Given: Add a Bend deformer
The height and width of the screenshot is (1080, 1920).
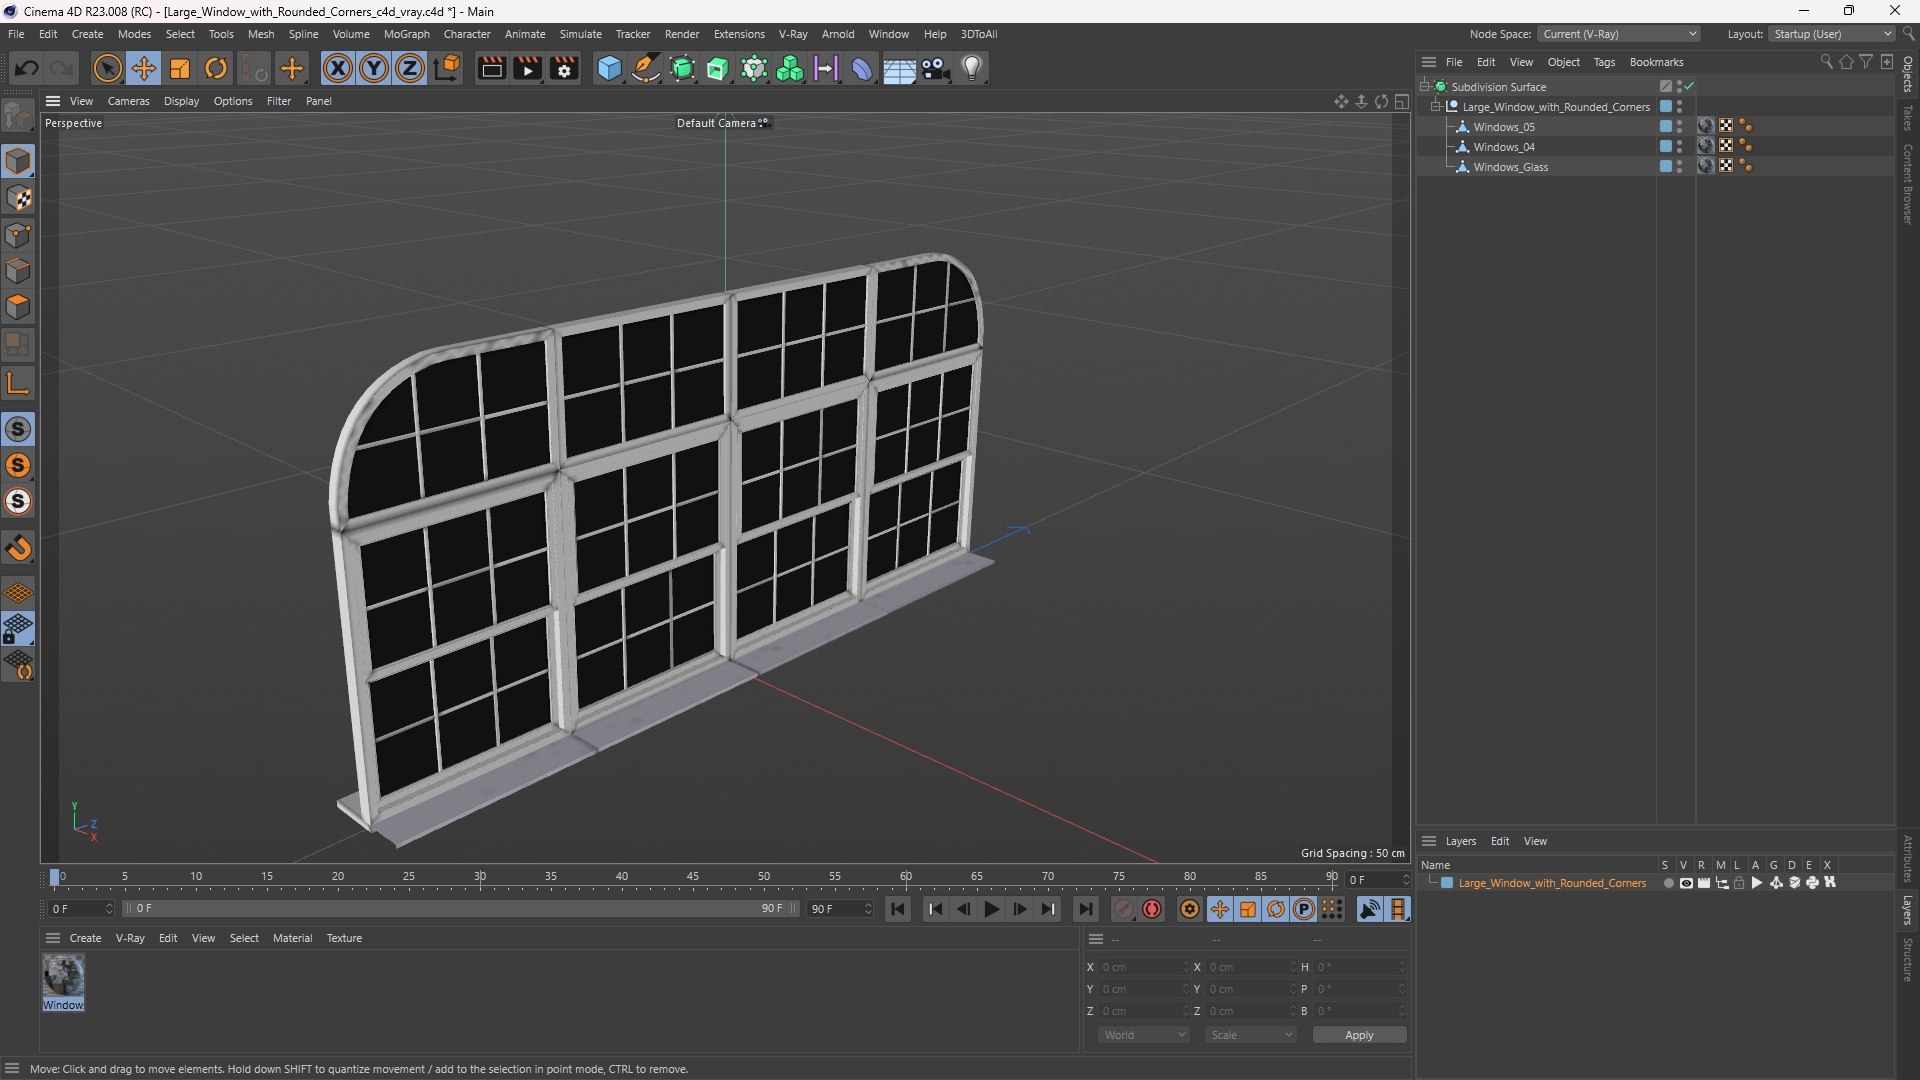Looking at the screenshot, I should click(862, 68).
